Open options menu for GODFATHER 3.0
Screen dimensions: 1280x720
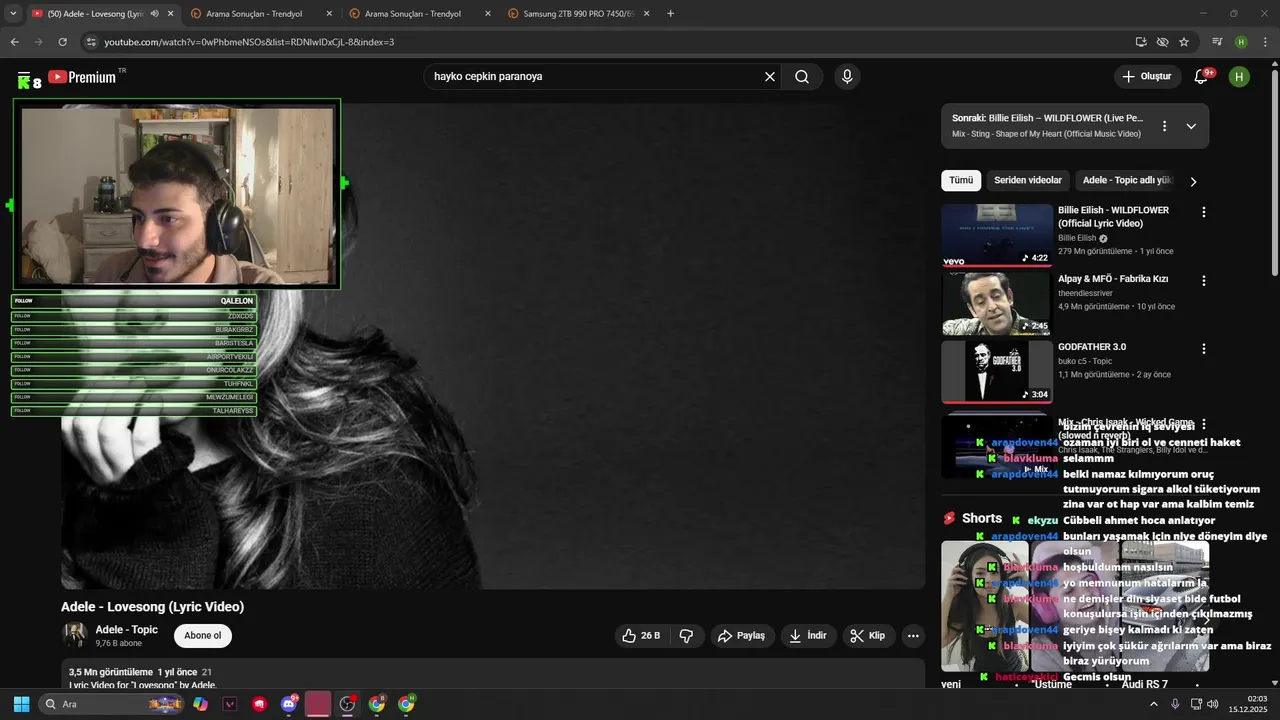tap(1204, 349)
